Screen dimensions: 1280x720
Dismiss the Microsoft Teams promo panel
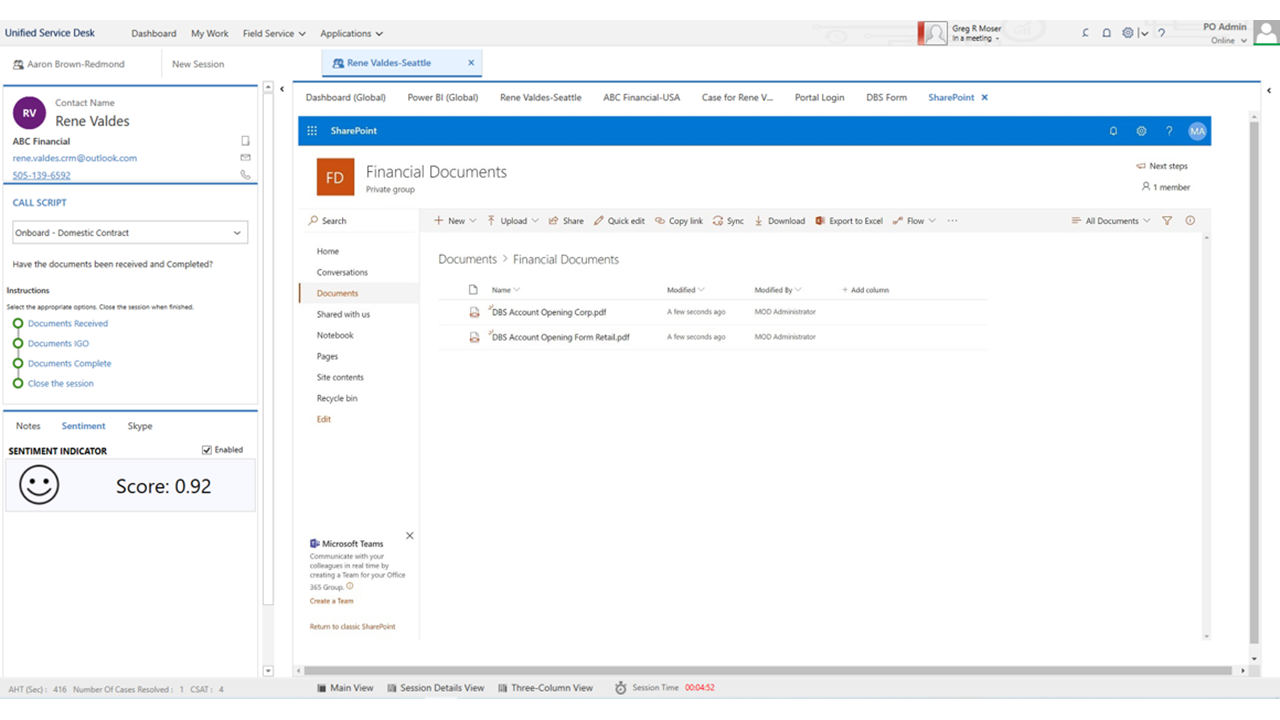pyautogui.click(x=409, y=536)
